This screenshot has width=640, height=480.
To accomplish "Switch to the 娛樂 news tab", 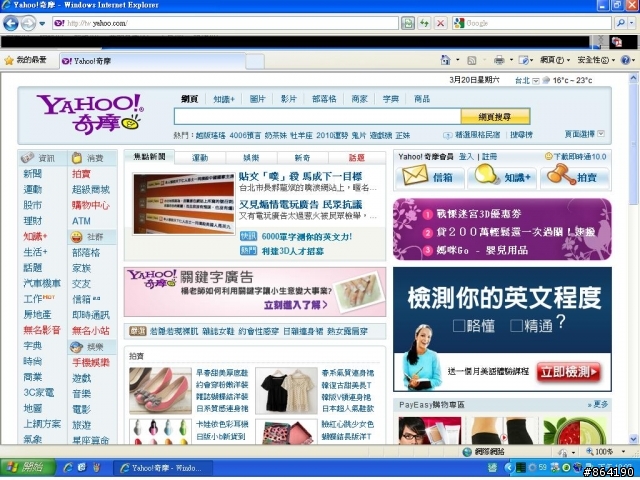I will pos(251,158).
